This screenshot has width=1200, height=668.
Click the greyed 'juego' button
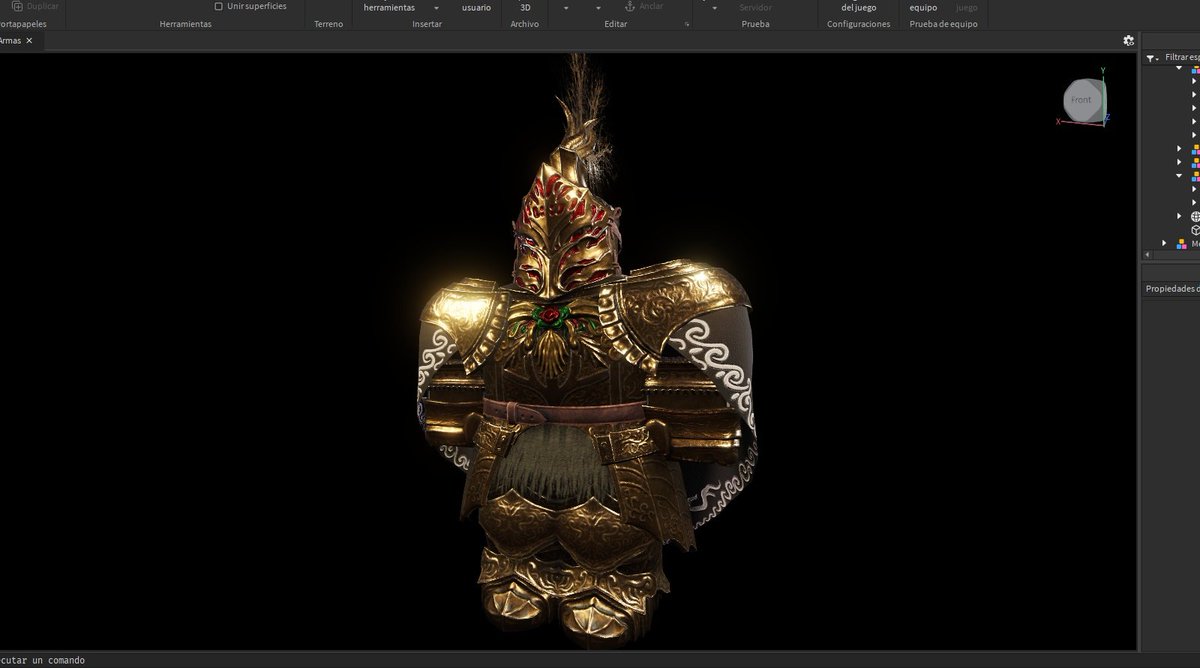[x=967, y=7]
